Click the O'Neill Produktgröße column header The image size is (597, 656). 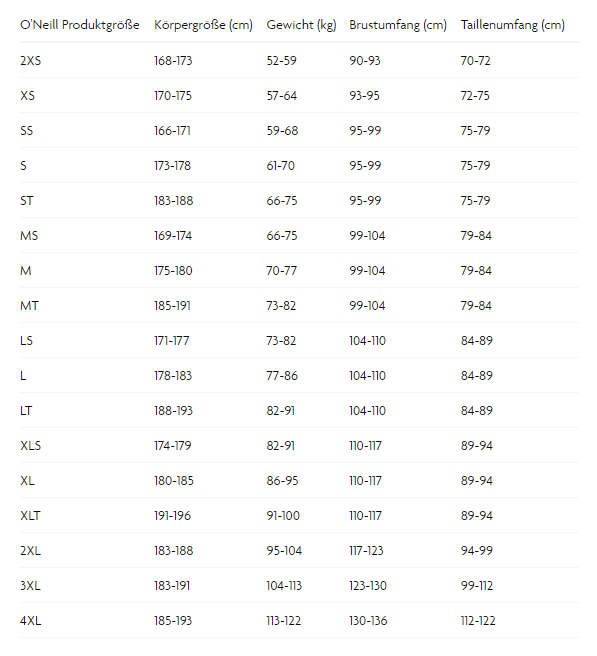pos(79,25)
